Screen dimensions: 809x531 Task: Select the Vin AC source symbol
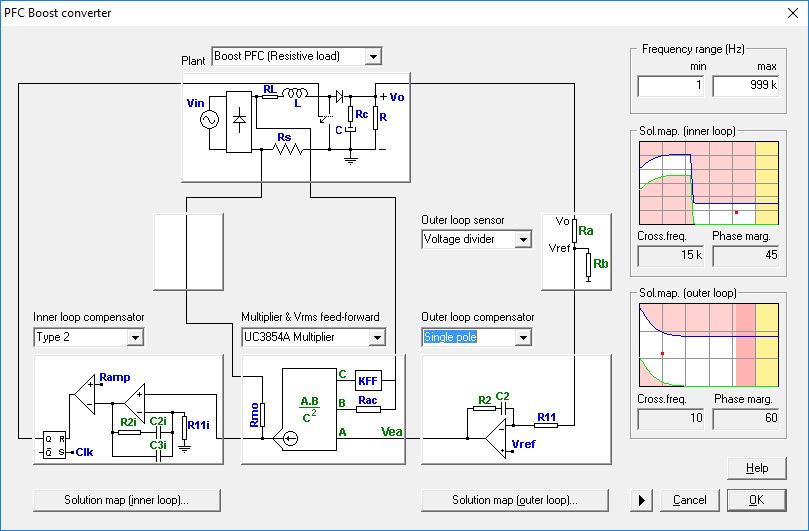pos(211,120)
